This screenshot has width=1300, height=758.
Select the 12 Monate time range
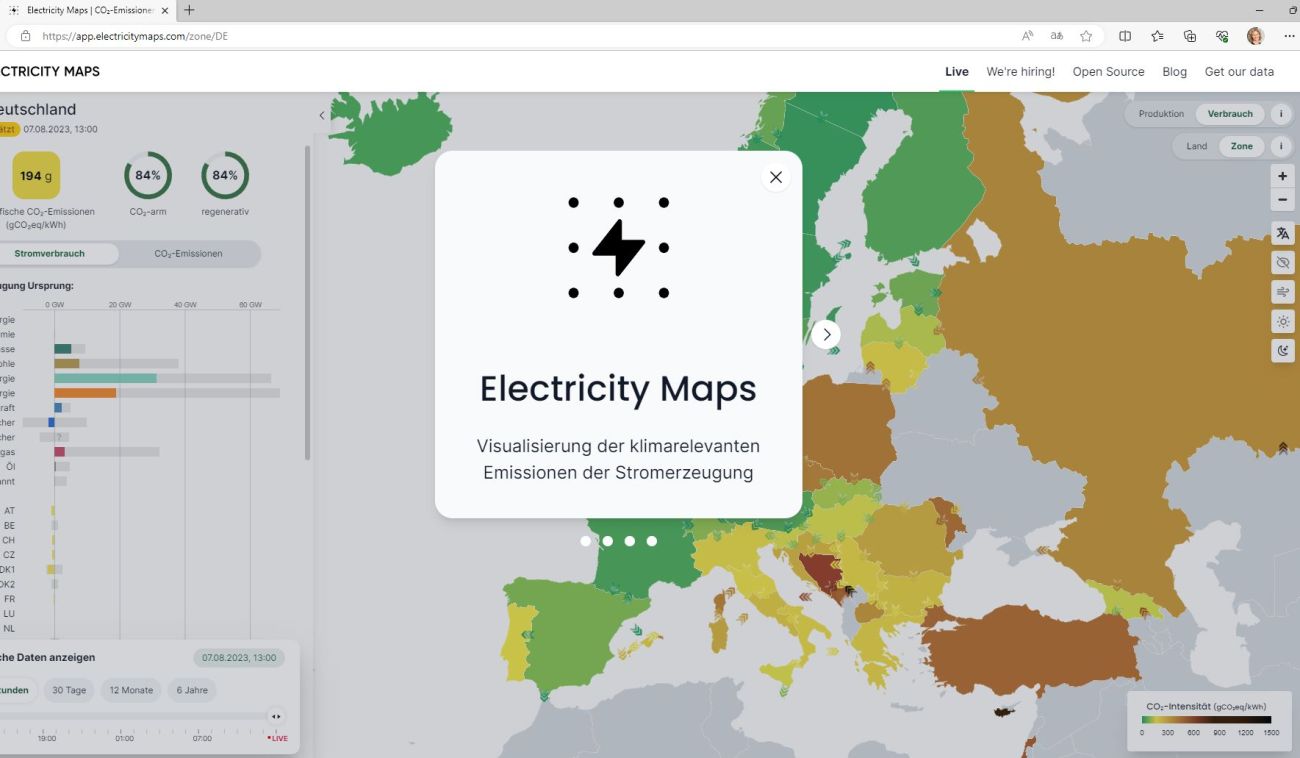click(131, 690)
